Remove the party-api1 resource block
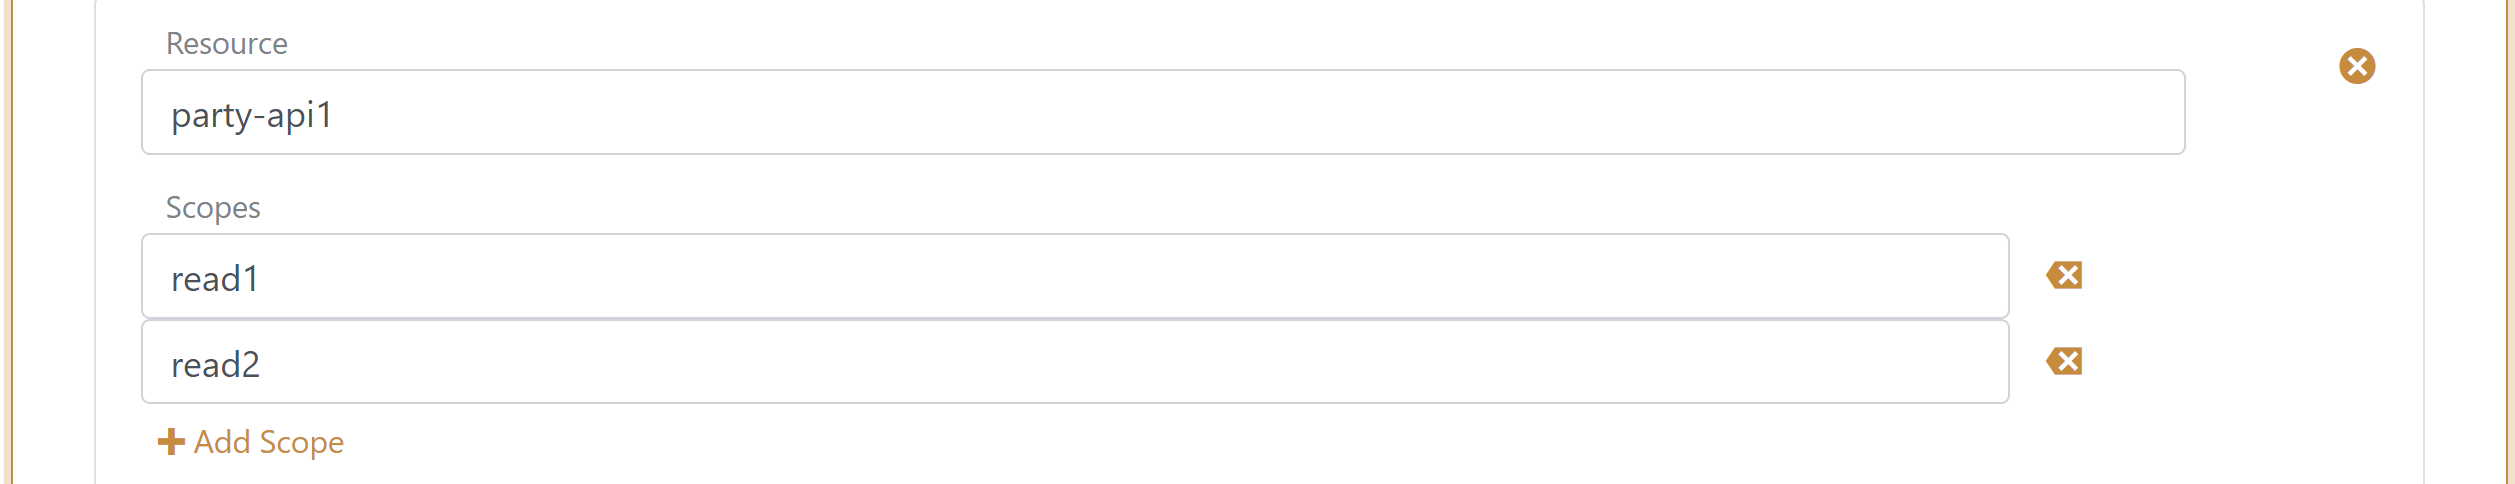The image size is (2515, 484). pos(2356,66)
